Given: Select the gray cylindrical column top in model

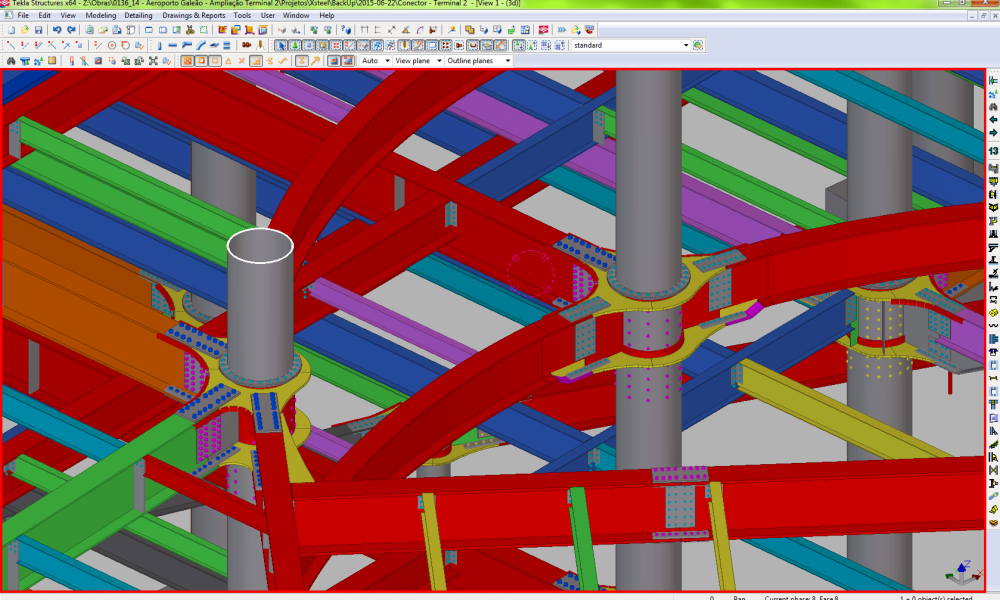Looking at the screenshot, I should (x=260, y=246).
